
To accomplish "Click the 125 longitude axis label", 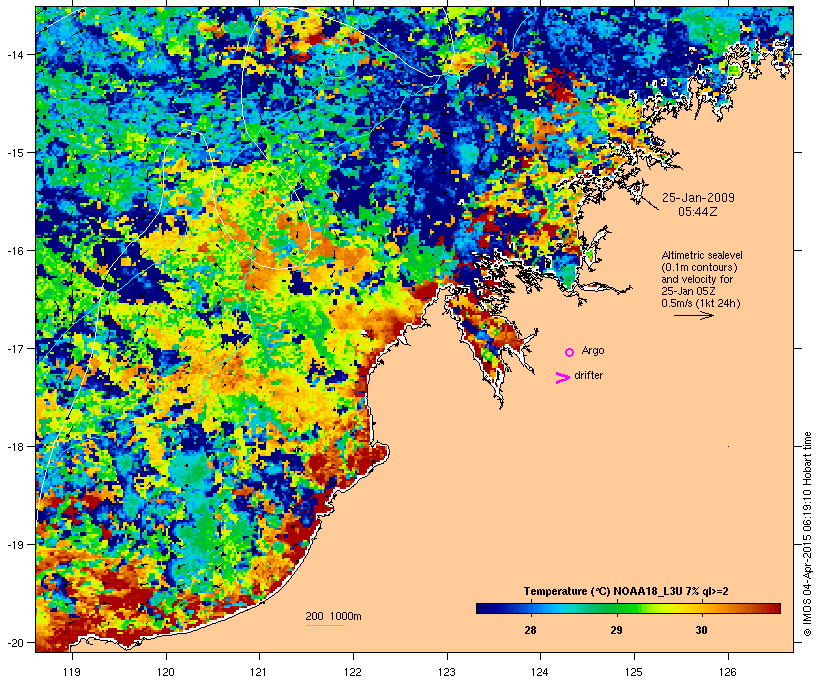I will (x=634, y=671).
